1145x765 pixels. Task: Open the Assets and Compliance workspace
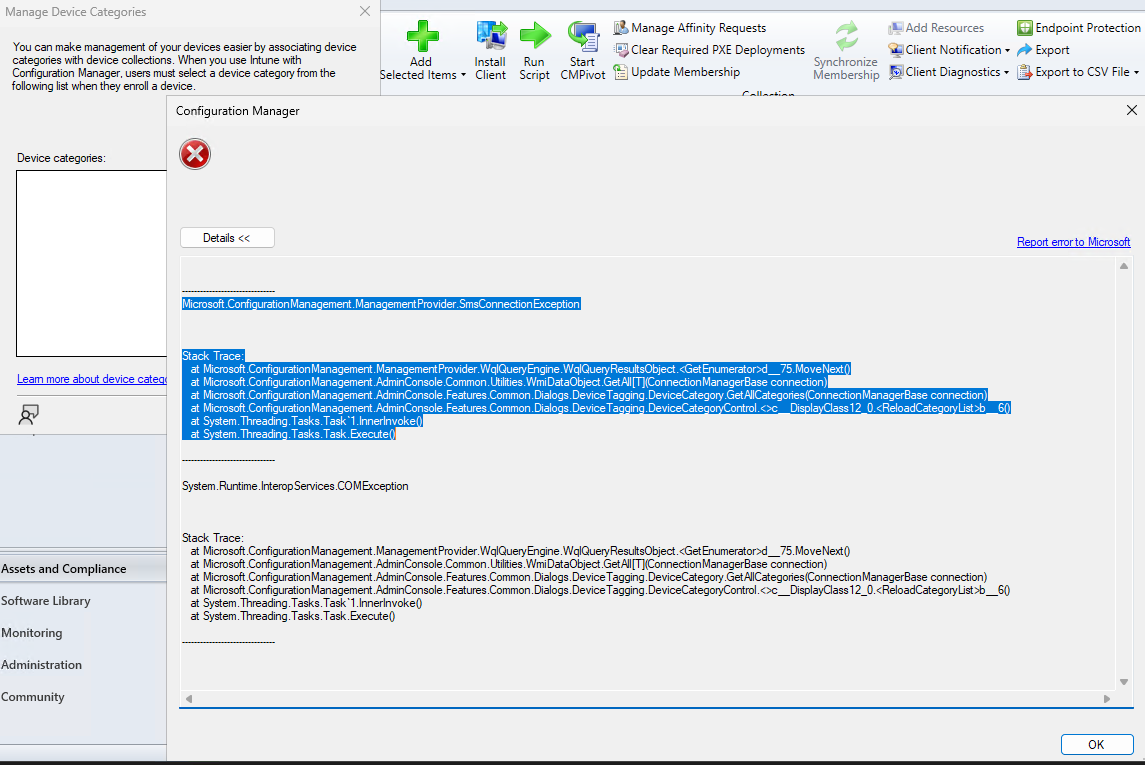[x=83, y=569]
